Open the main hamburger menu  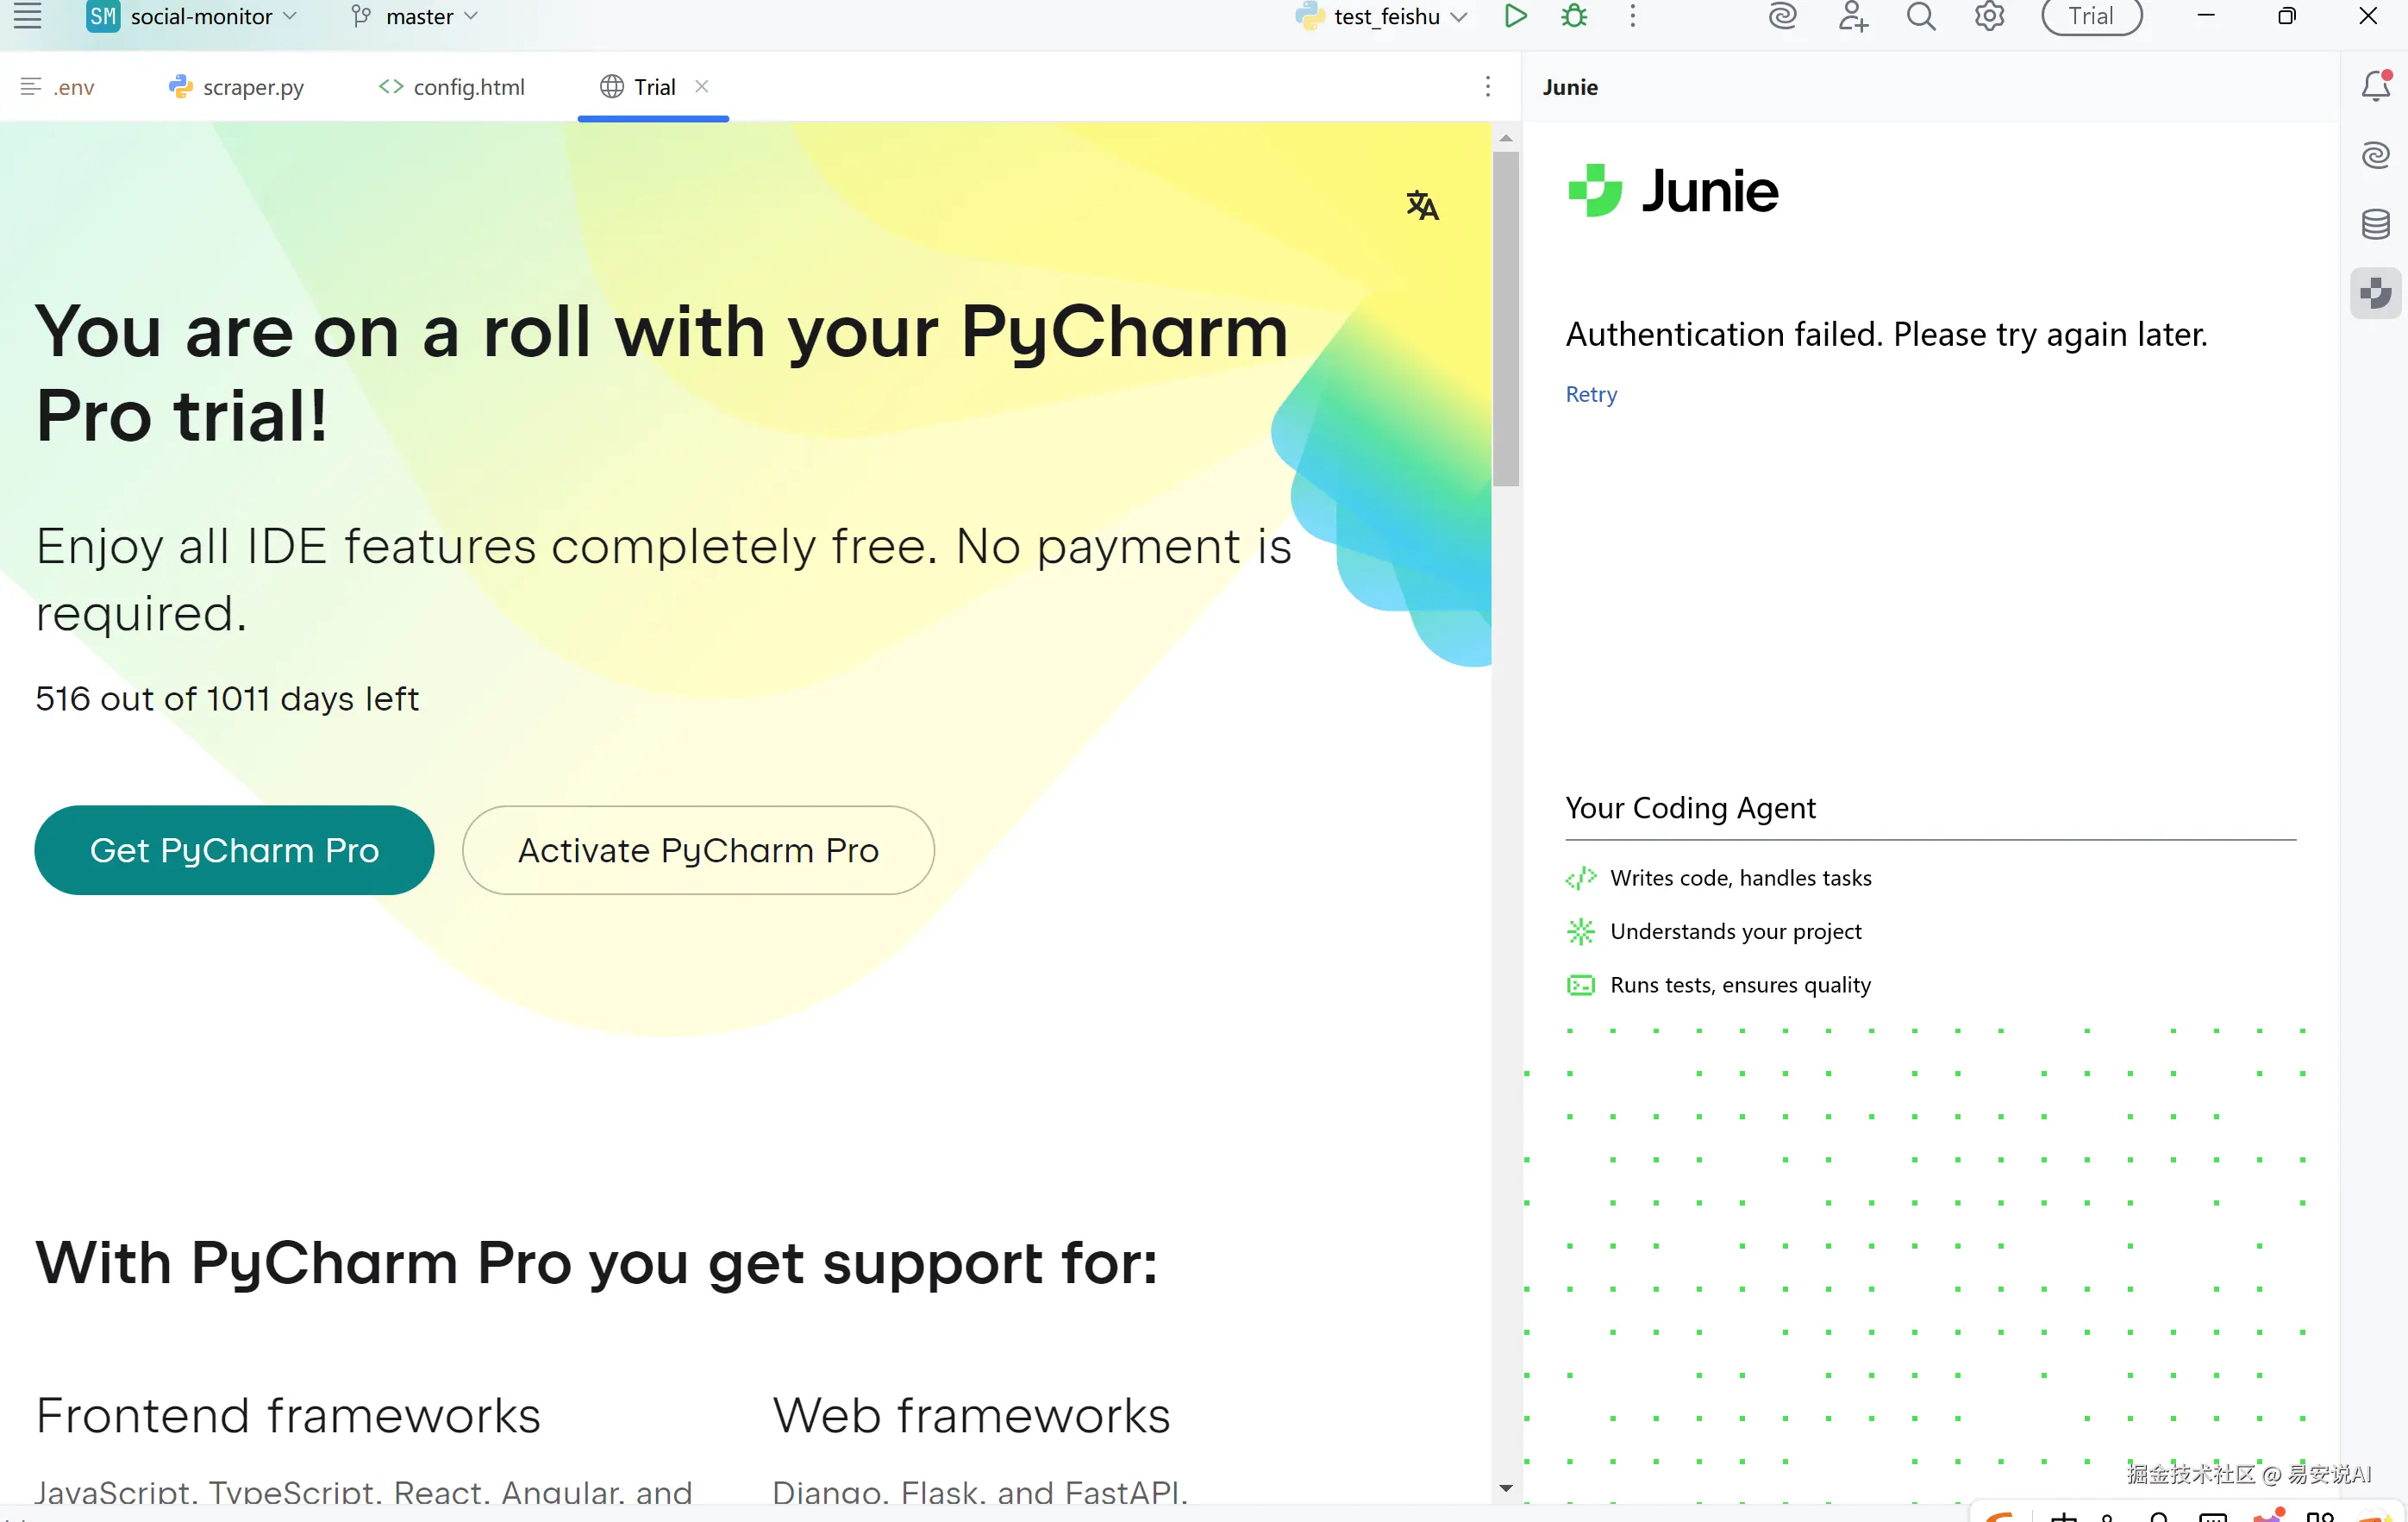coord(27,16)
